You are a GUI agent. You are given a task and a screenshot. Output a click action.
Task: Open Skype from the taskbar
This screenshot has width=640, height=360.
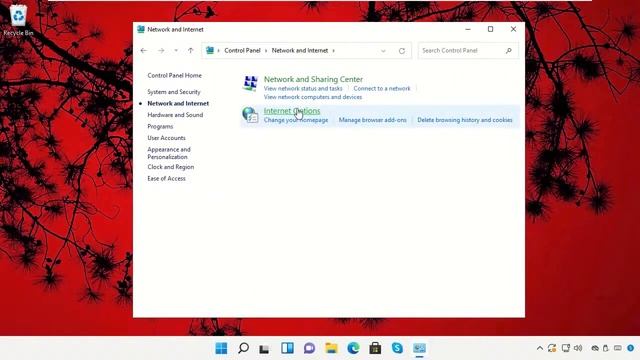pyautogui.click(x=397, y=348)
